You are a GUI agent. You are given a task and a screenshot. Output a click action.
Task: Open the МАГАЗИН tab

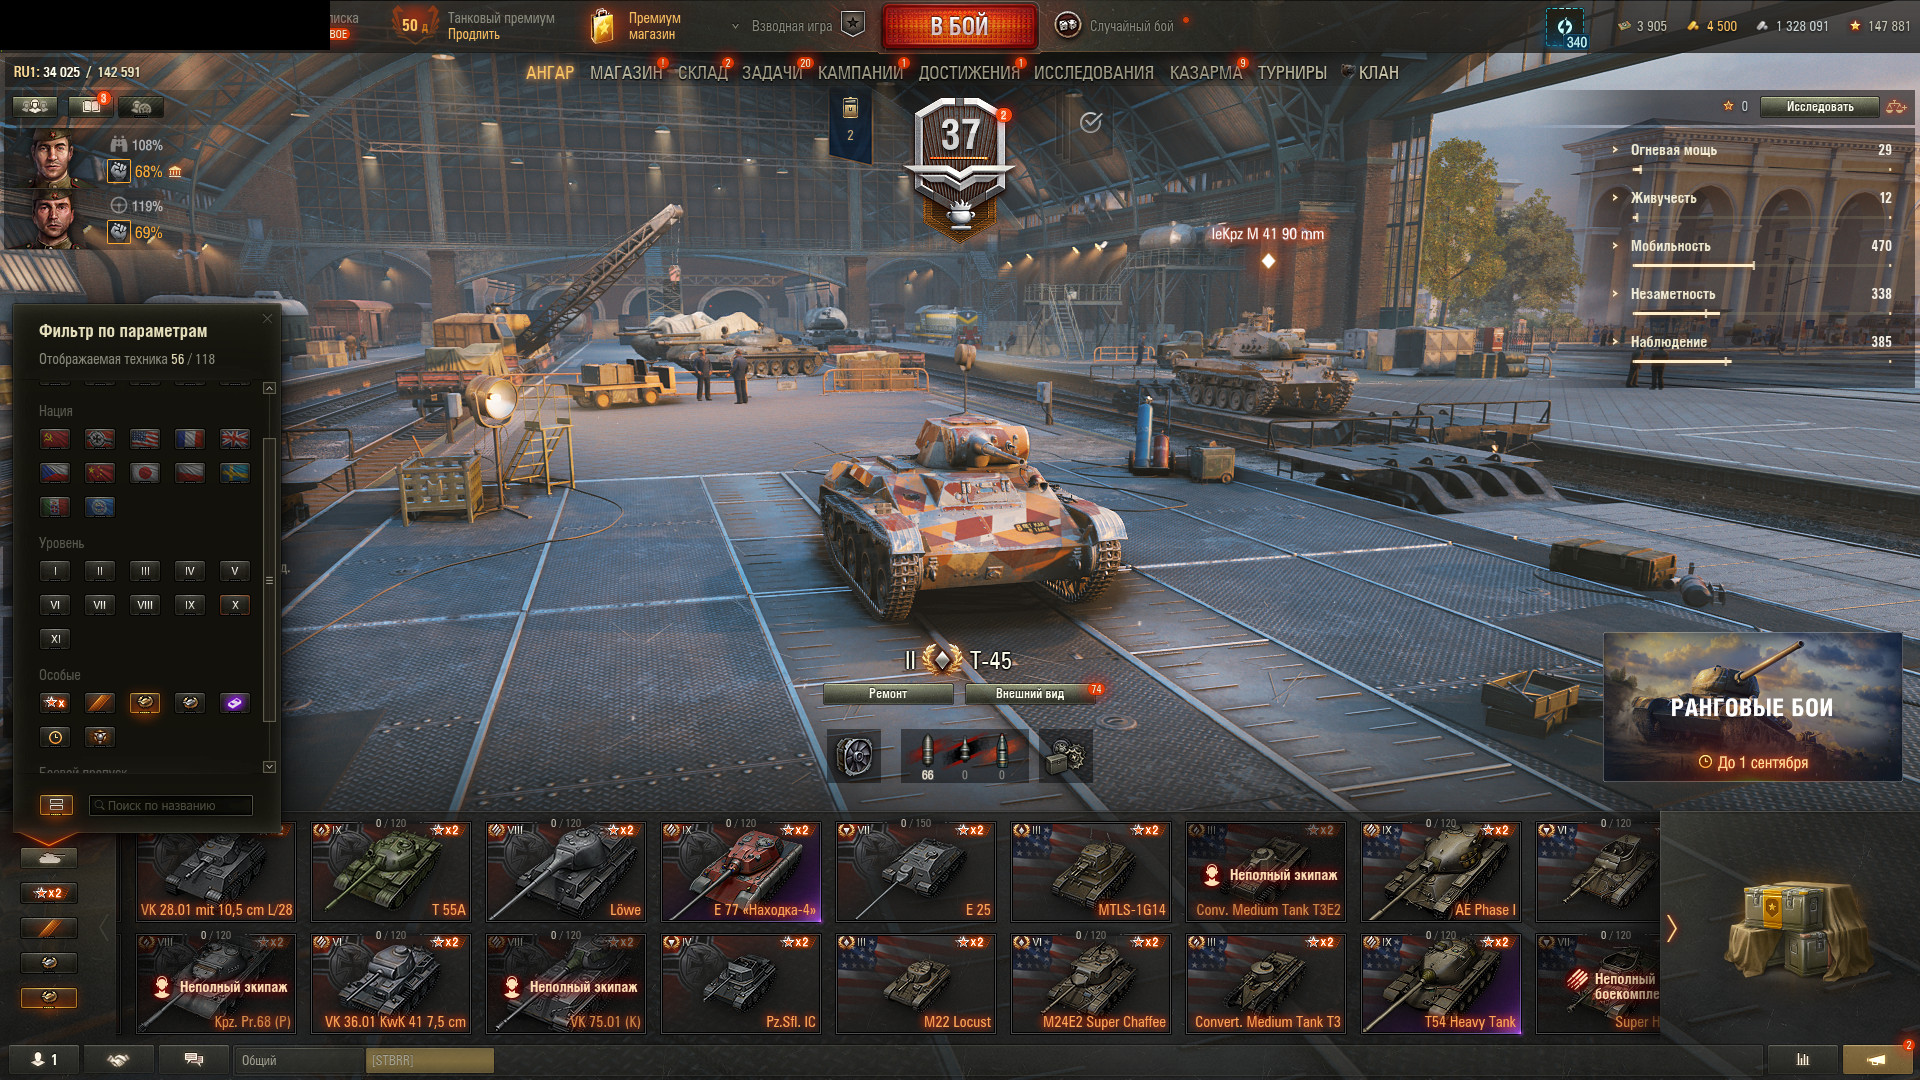[x=626, y=73]
